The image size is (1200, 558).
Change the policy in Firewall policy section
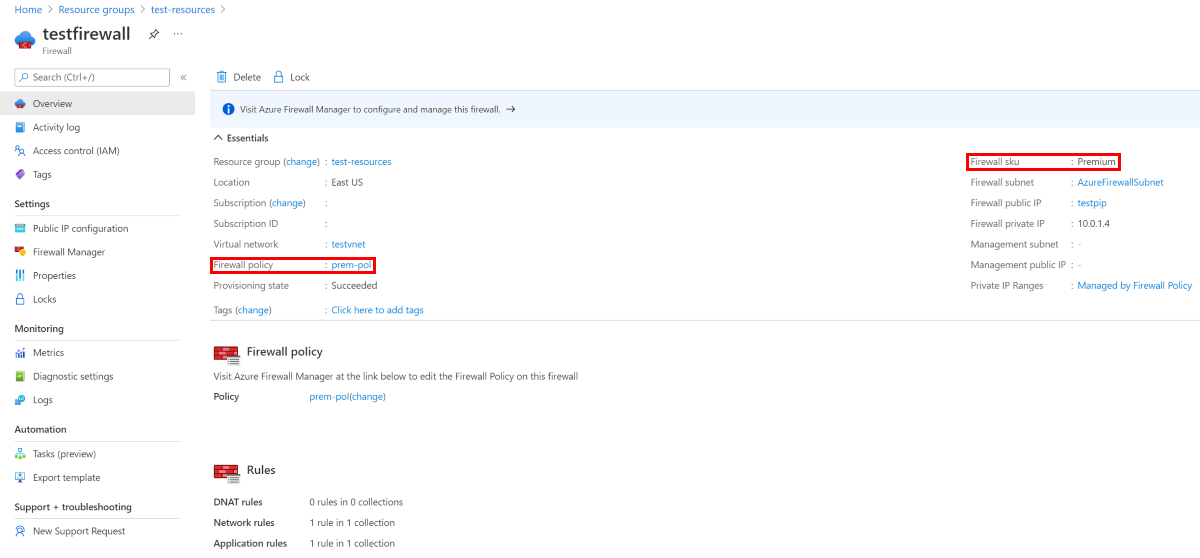367,397
